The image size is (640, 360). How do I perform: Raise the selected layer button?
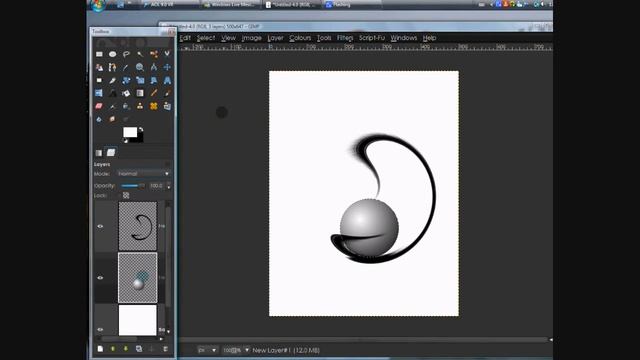click(113, 349)
